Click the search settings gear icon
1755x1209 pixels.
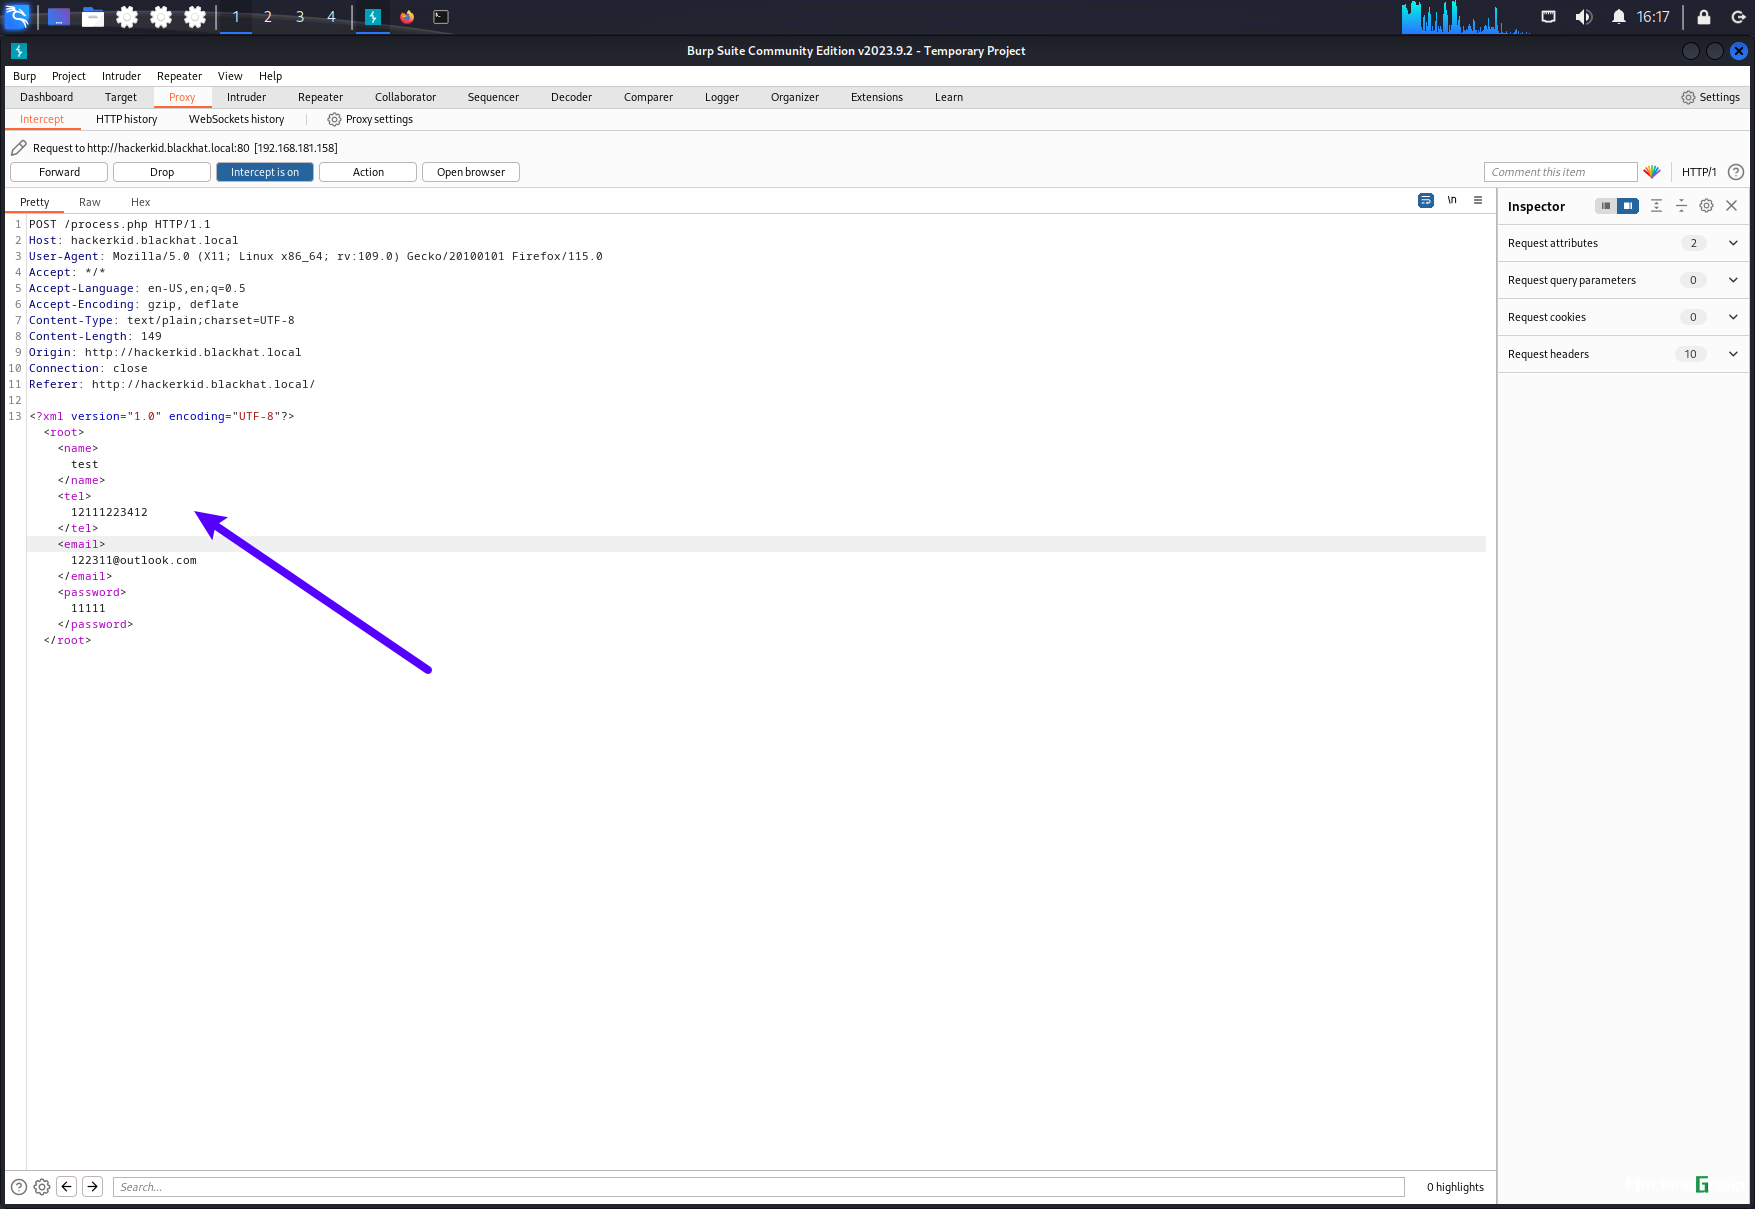pyautogui.click(x=42, y=1187)
